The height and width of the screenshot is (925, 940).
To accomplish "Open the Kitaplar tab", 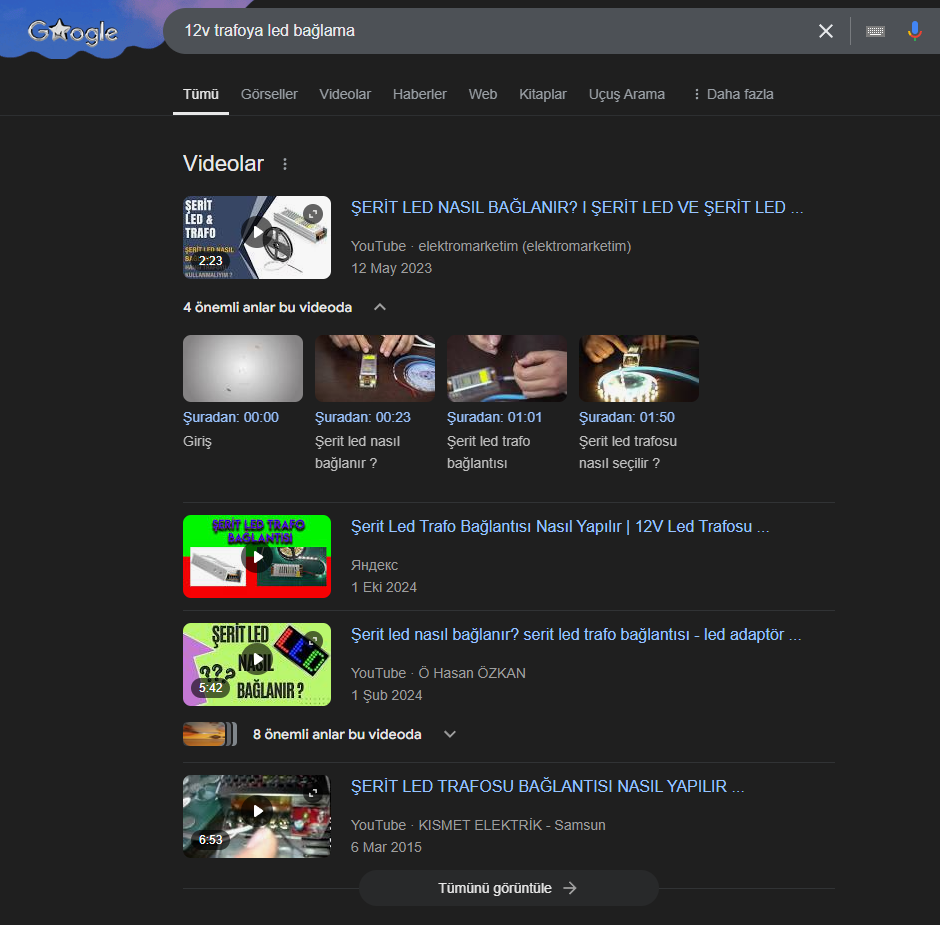I will point(543,94).
